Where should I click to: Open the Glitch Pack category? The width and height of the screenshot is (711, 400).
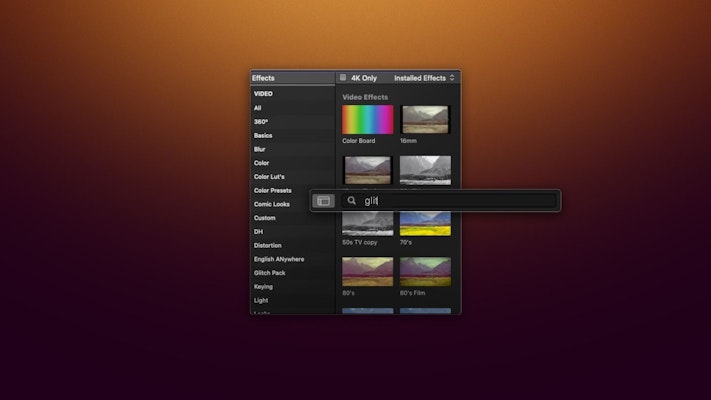pyautogui.click(x=270, y=273)
